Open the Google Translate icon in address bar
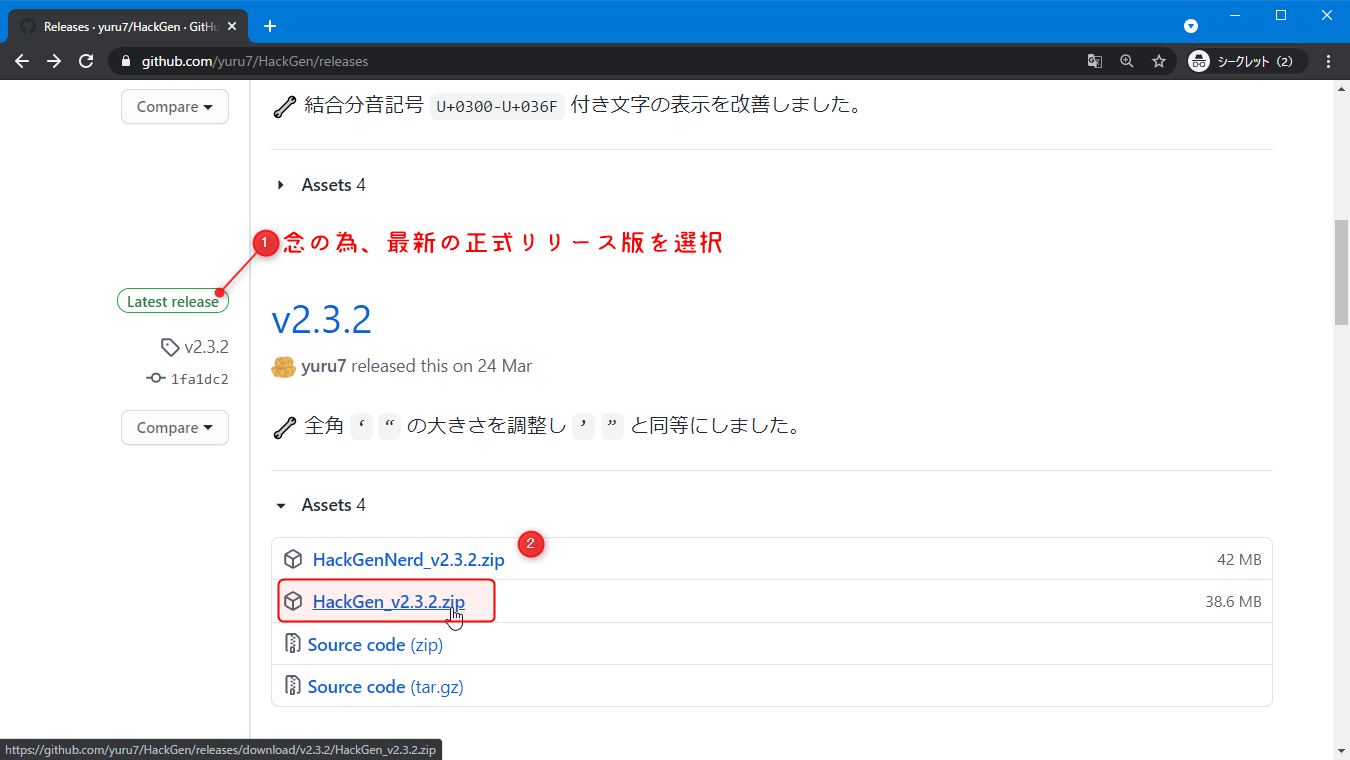The image size is (1350, 760). 1094,60
